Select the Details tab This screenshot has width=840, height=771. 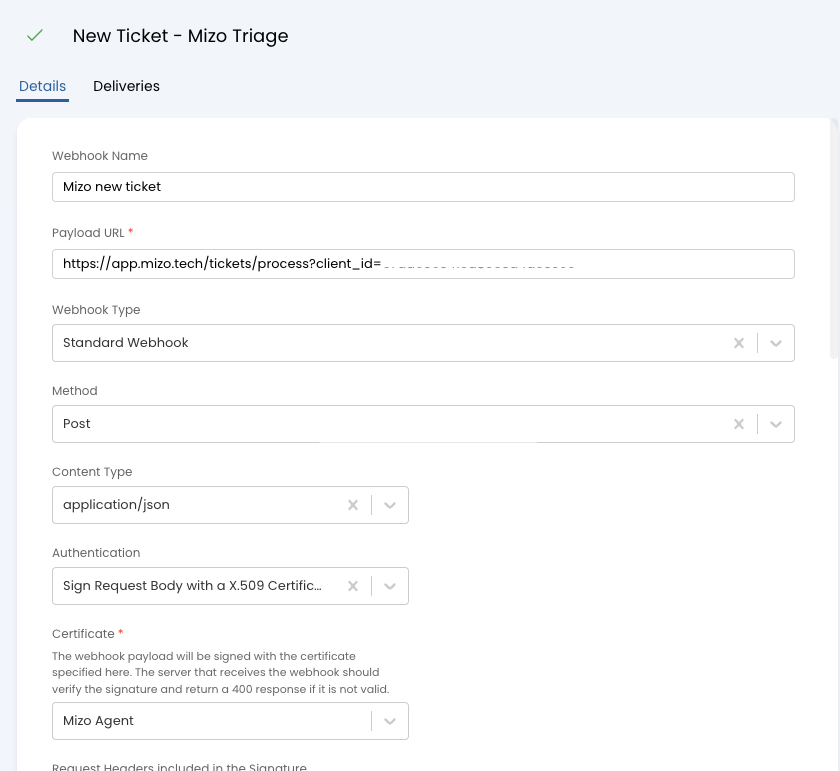(x=42, y=86)
